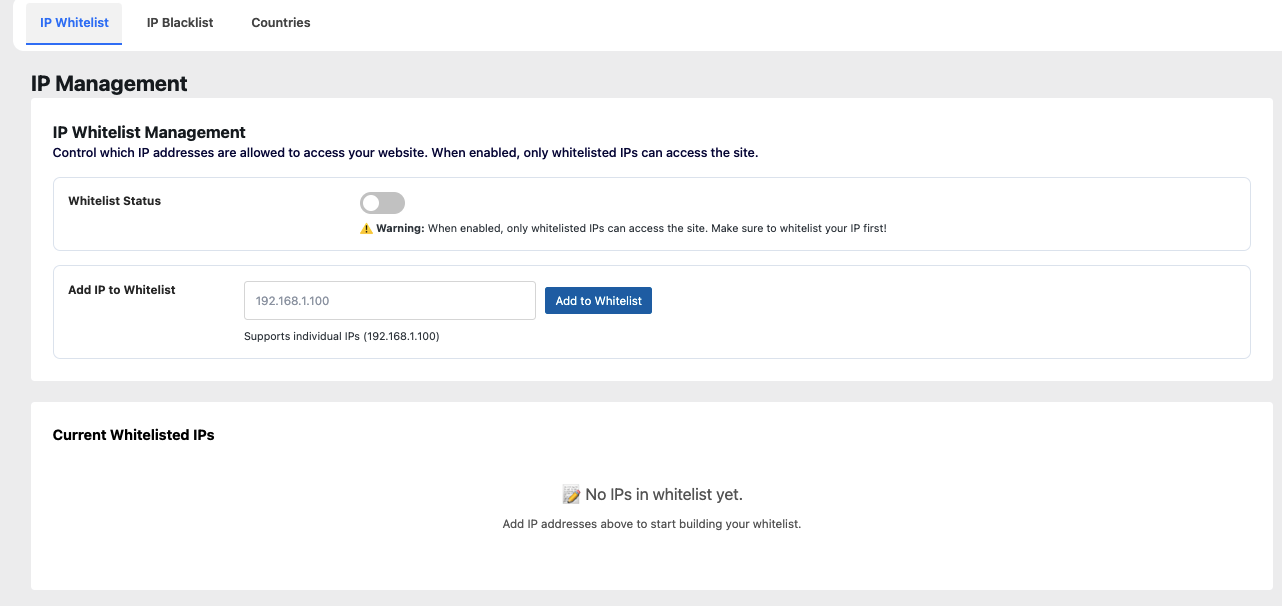Click the Supports individual IPs hint text

coord(342,337)
